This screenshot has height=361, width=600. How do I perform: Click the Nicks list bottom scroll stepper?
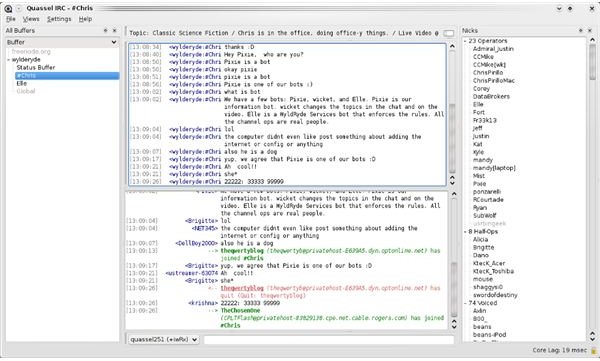pos(592,336)
